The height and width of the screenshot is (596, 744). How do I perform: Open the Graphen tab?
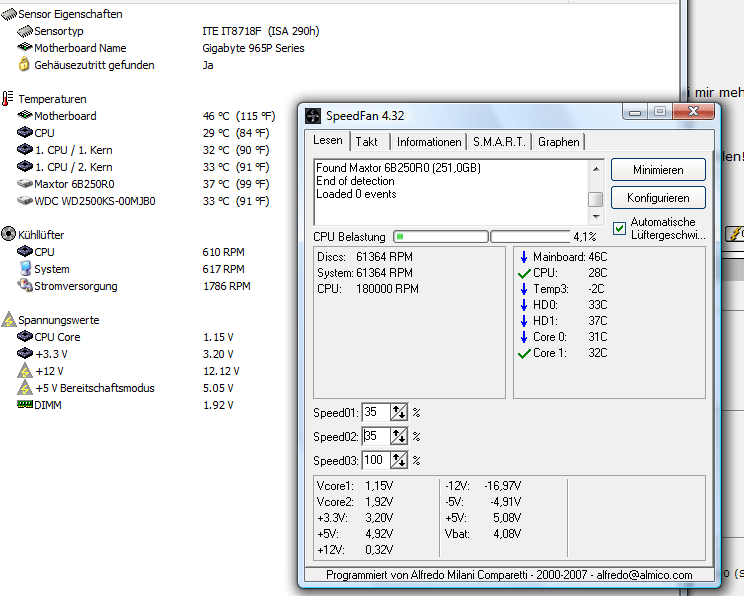click(558, 142)
